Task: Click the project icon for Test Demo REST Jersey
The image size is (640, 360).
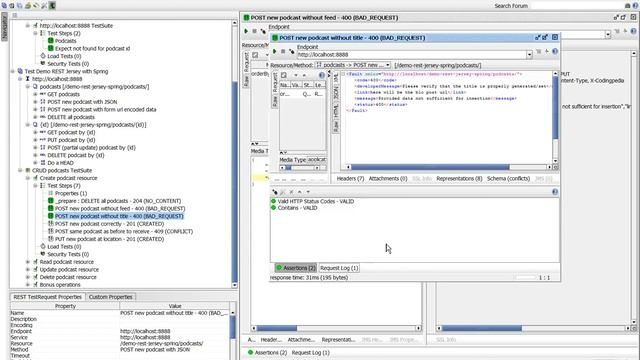Action: pos(20,71)
